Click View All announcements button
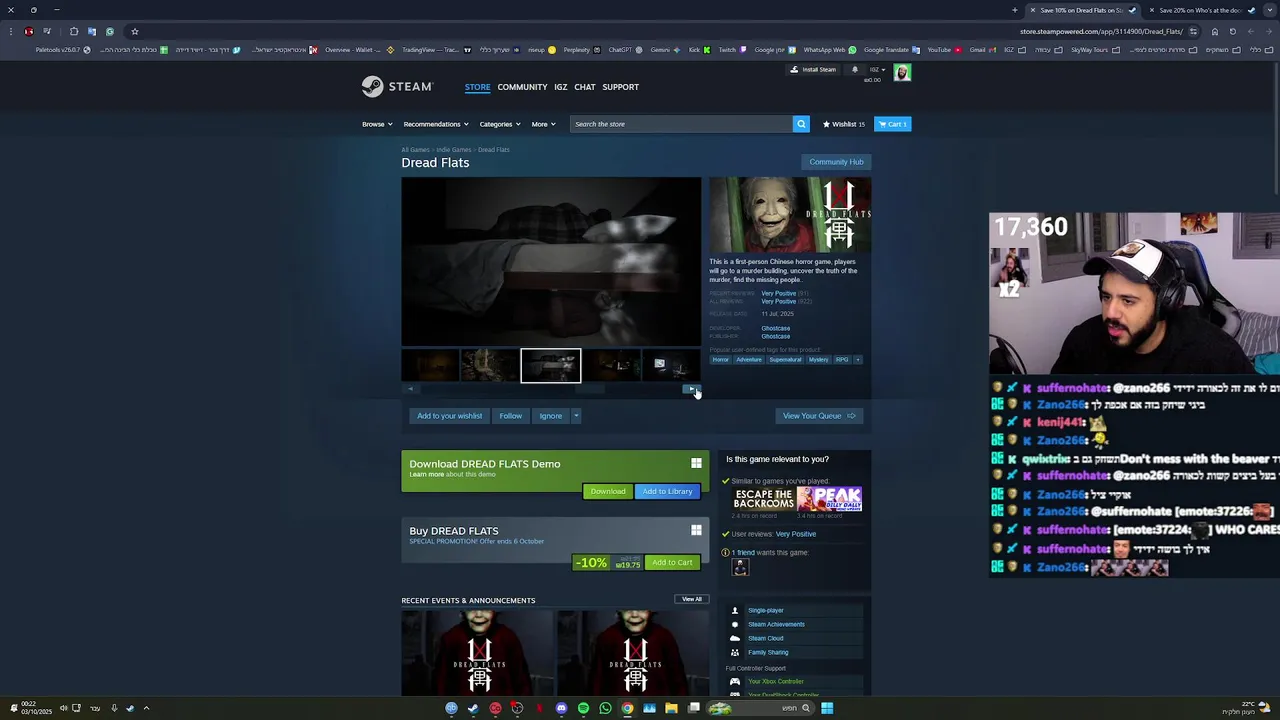This screenshot has width=1280, height=720. coord(692,599)
